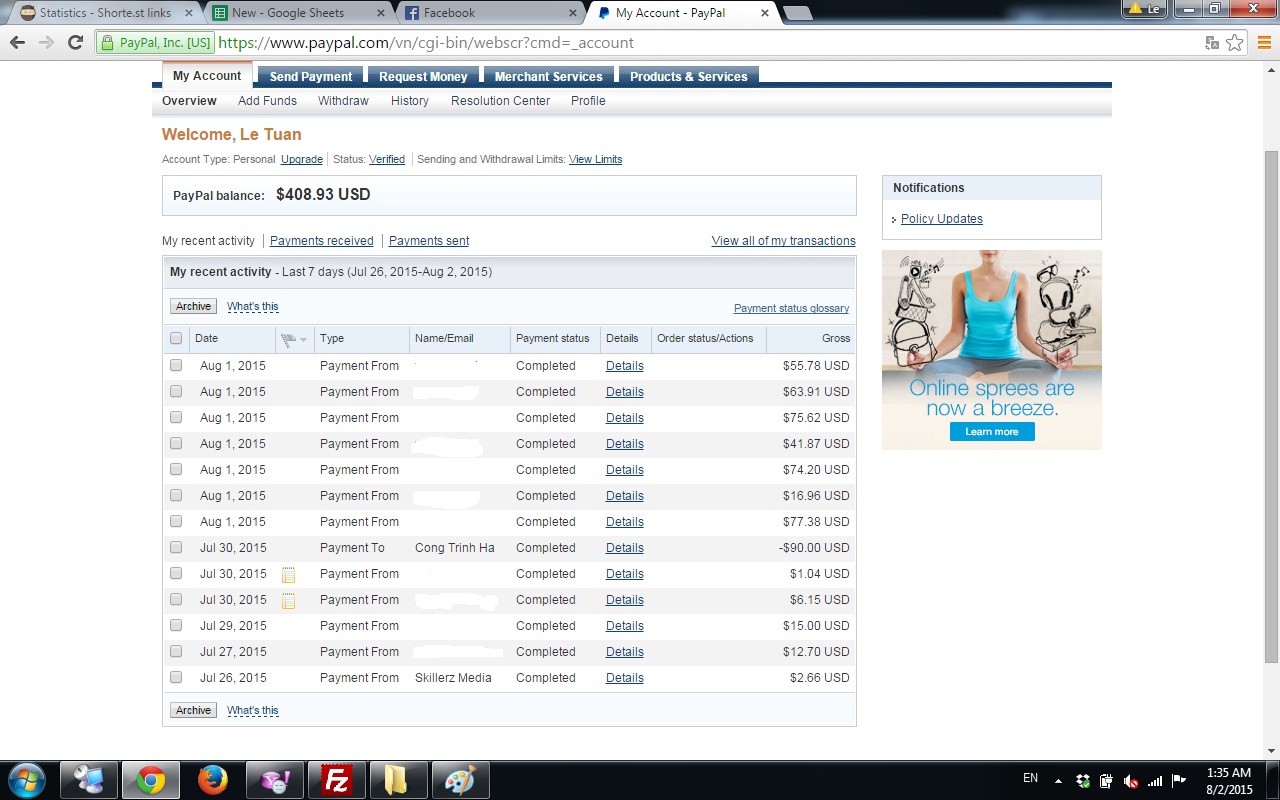Click the note icon on the $1.04 payment row

point(289,574)
